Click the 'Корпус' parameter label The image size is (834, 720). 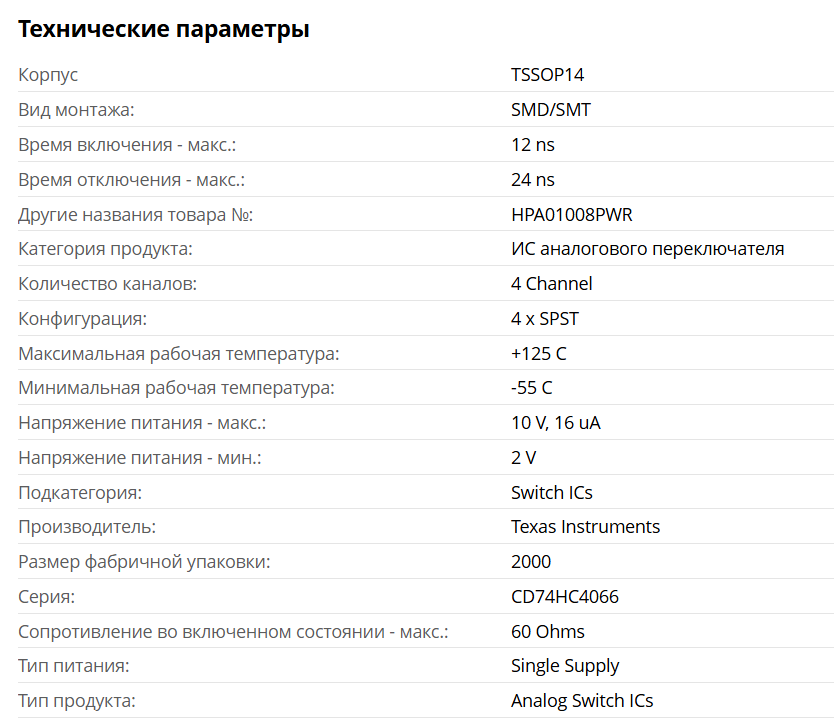(48, 75)
